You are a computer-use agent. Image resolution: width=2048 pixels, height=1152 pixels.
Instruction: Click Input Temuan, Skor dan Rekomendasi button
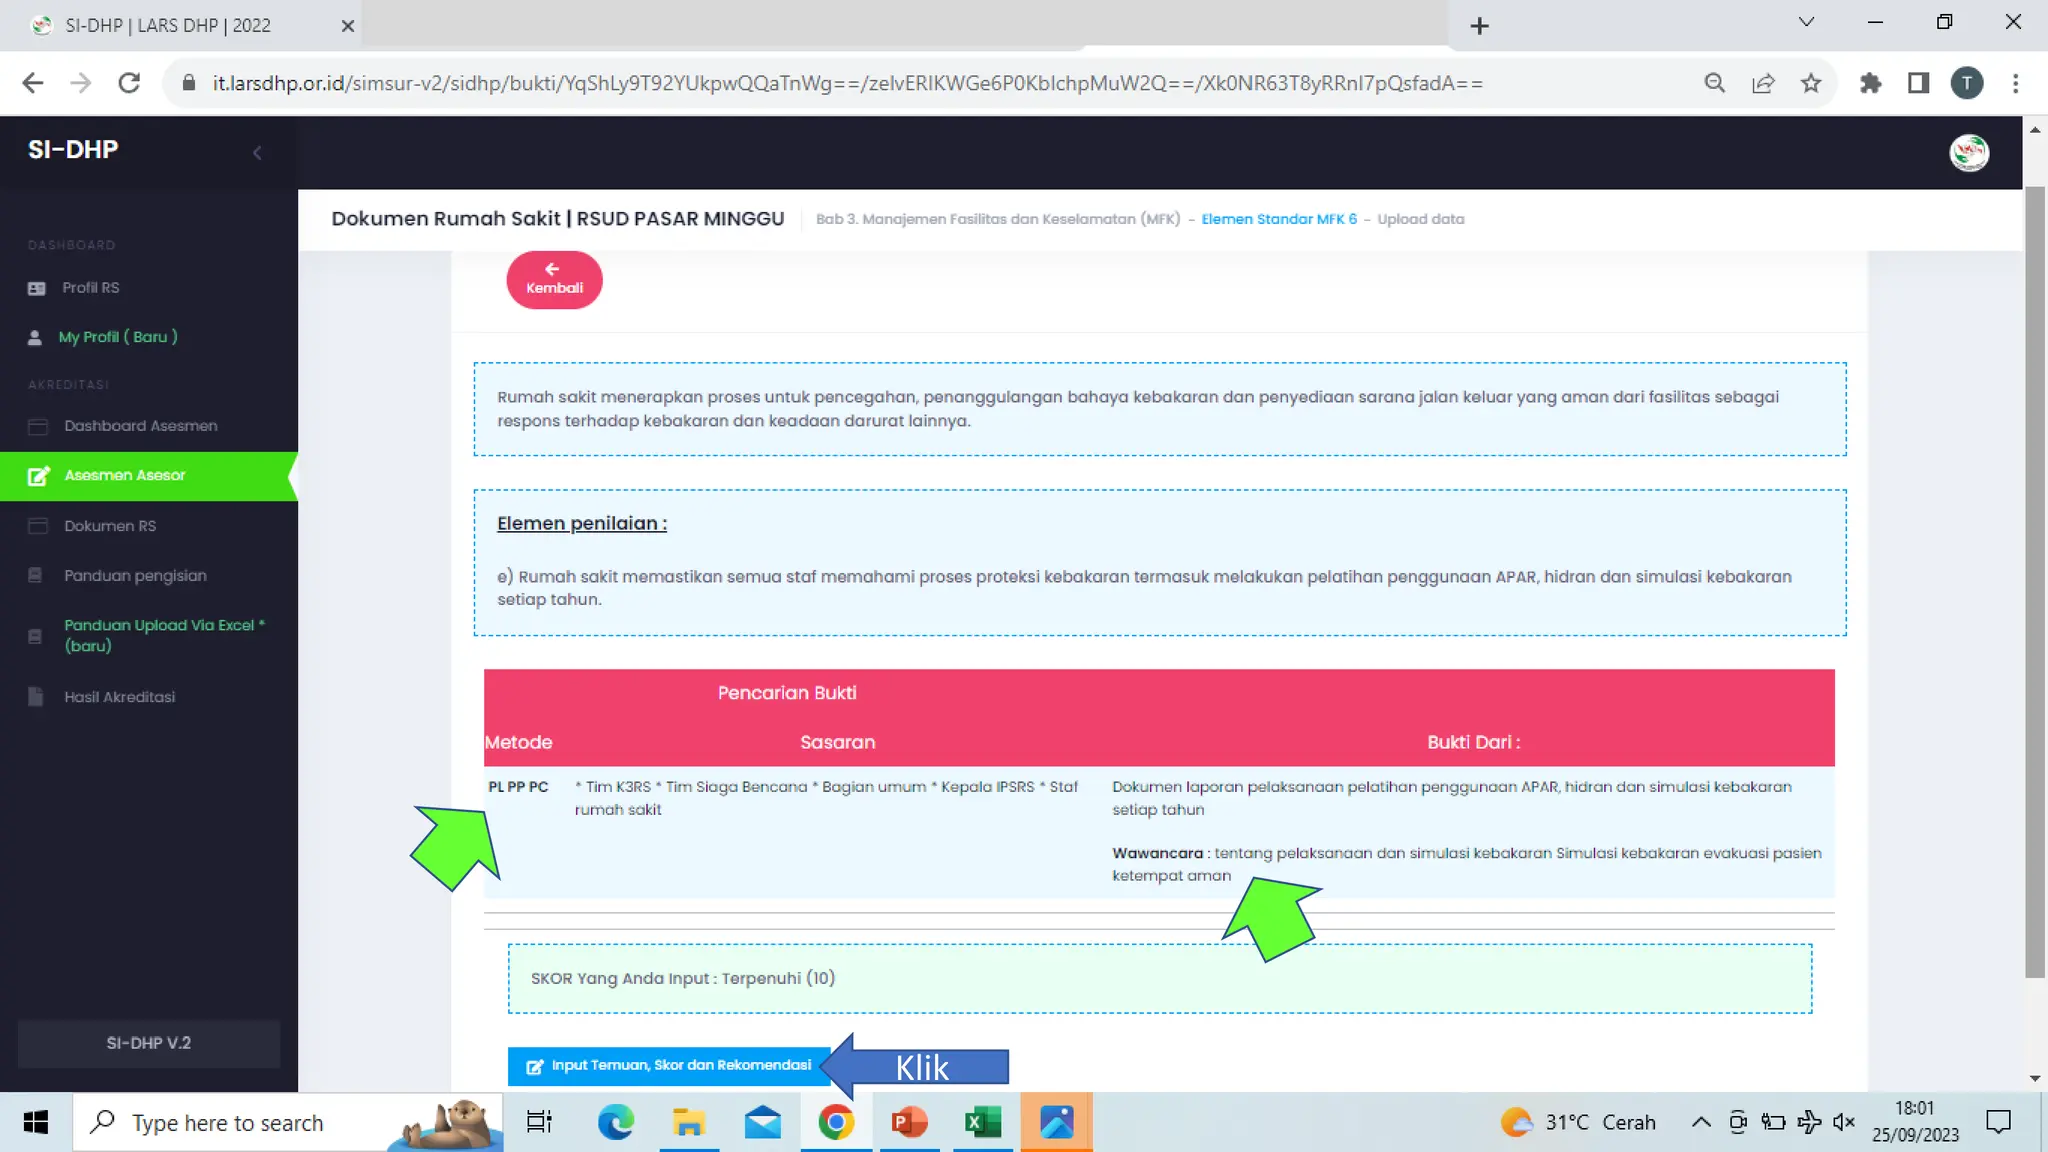tap(668, 1066)
